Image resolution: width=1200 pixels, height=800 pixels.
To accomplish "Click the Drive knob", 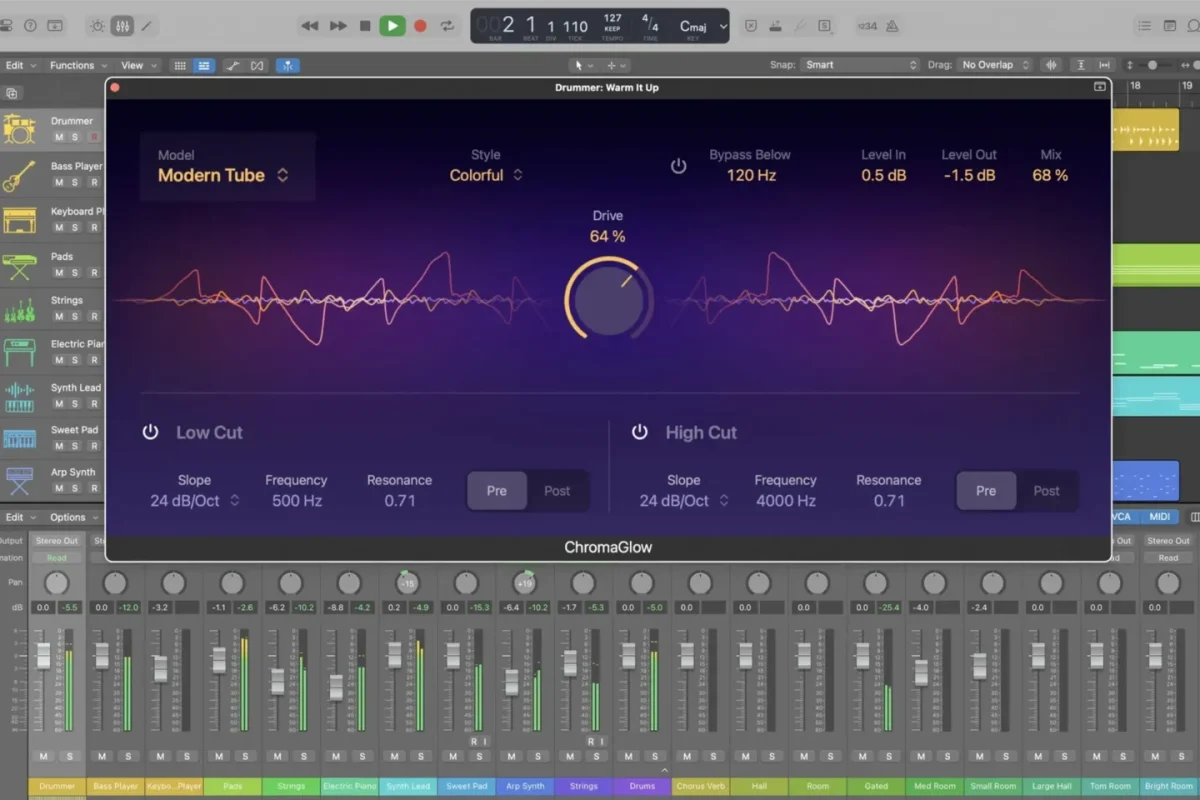I will tap(608, 298).
